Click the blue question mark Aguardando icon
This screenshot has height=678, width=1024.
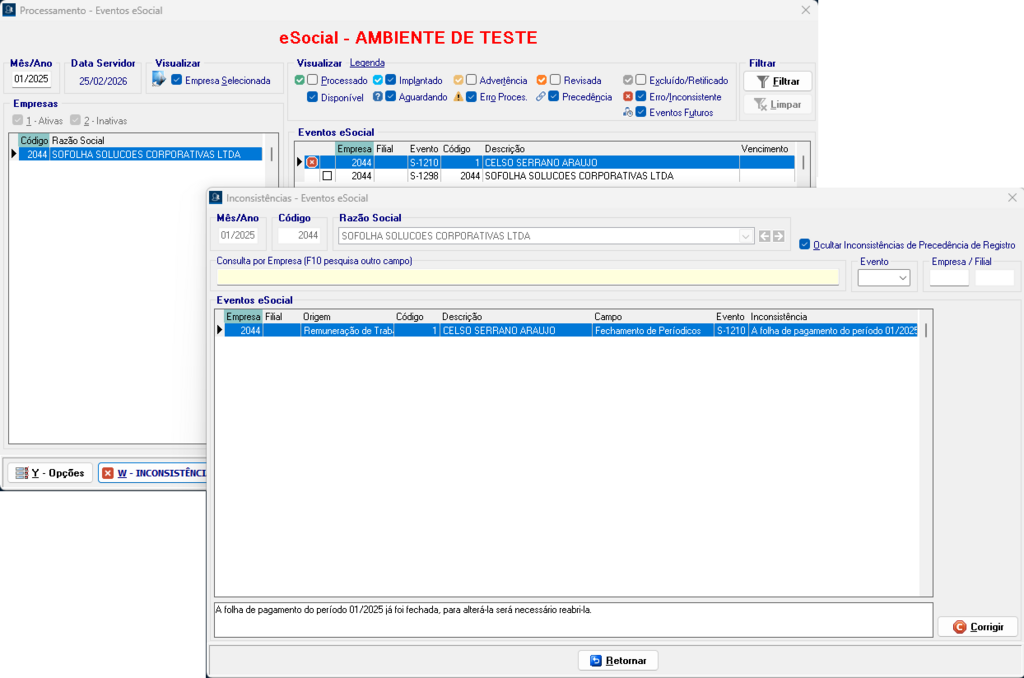378,97
